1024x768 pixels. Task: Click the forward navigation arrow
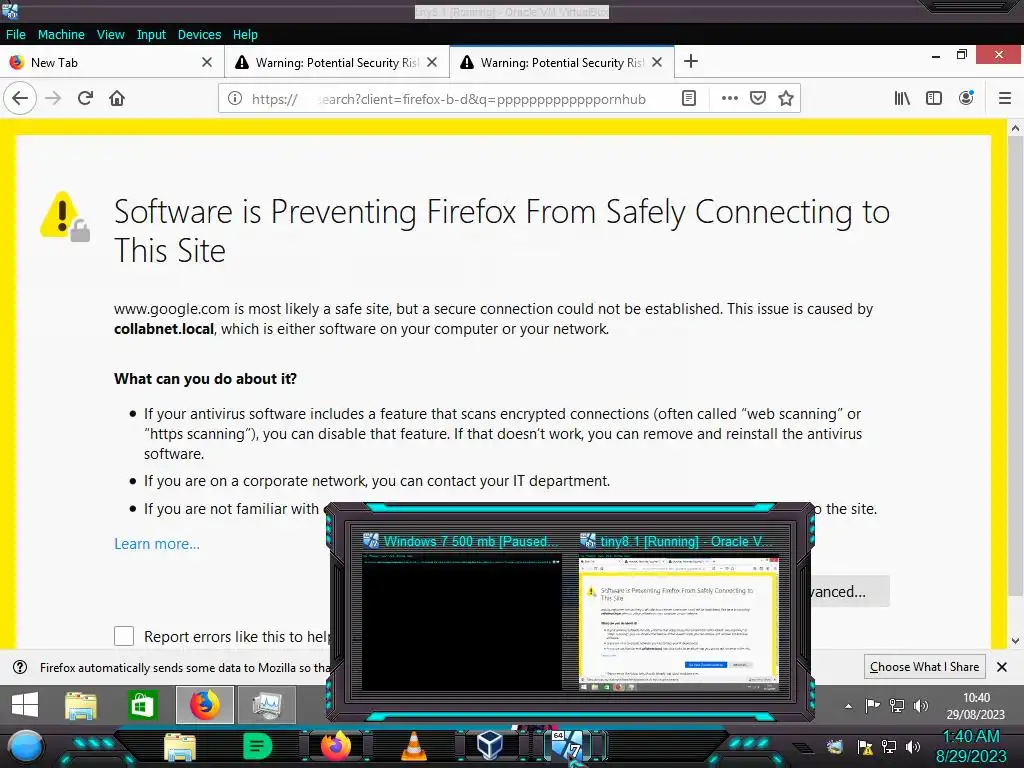(x=54, y=99)
